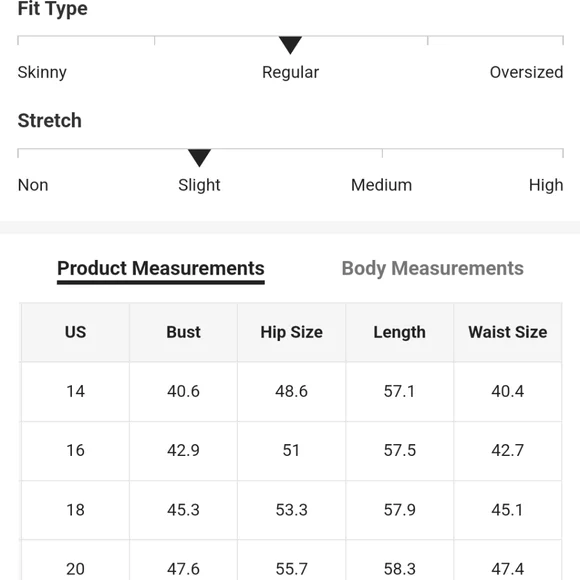The height and width of the screenshot is (580, 580).
Task: Click the Bust column header
Action: (183, 332)
